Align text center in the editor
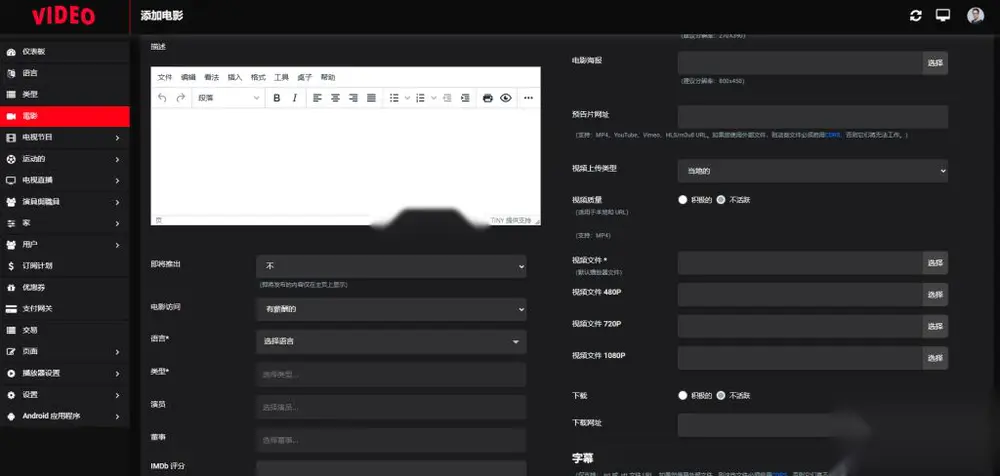The width and height of the screenshot is (1000, 476). click(x=335, y=98)
